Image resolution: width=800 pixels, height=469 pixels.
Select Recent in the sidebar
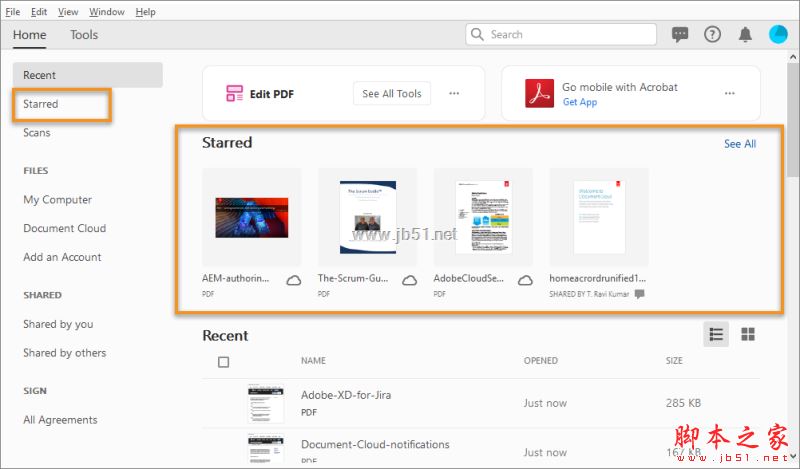point(88,75)
